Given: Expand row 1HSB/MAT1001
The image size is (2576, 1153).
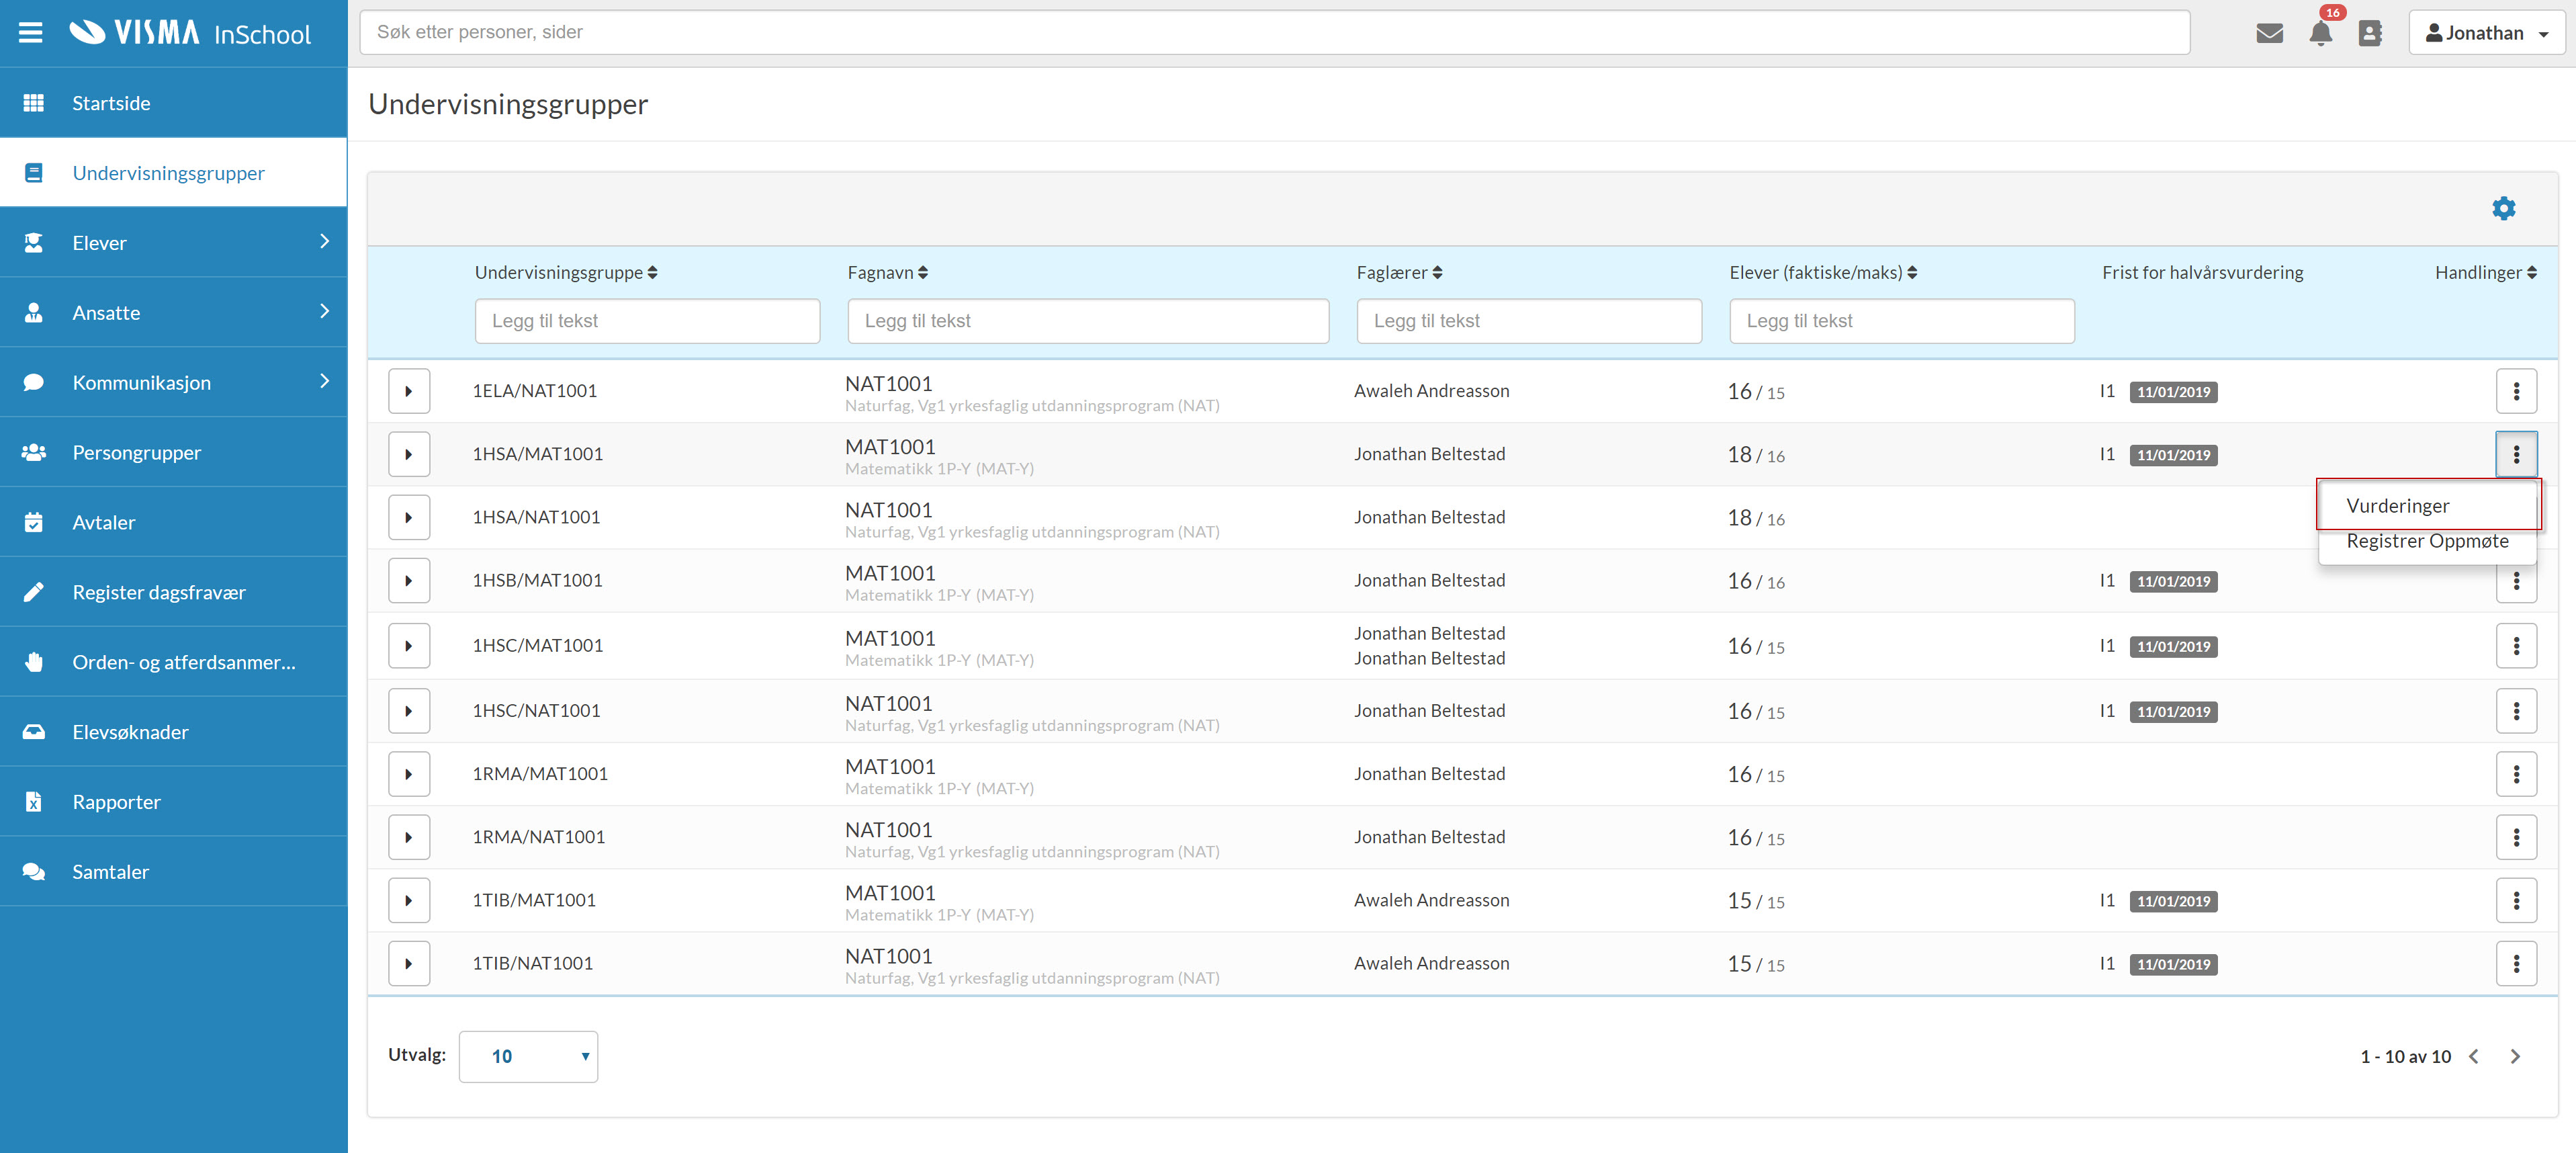Looking at the screenshot, I should (409, 581).
